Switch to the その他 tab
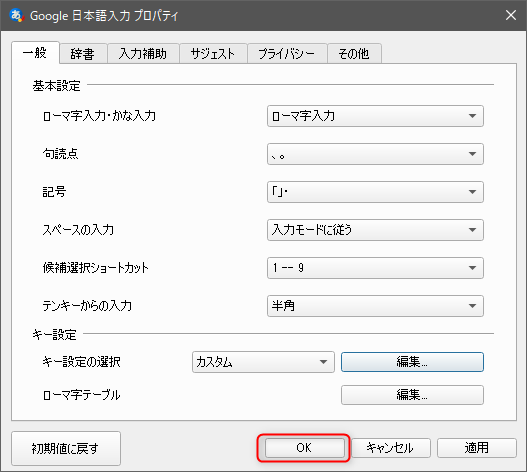Viewport: 527px width, 472px height. pos(354,53)
